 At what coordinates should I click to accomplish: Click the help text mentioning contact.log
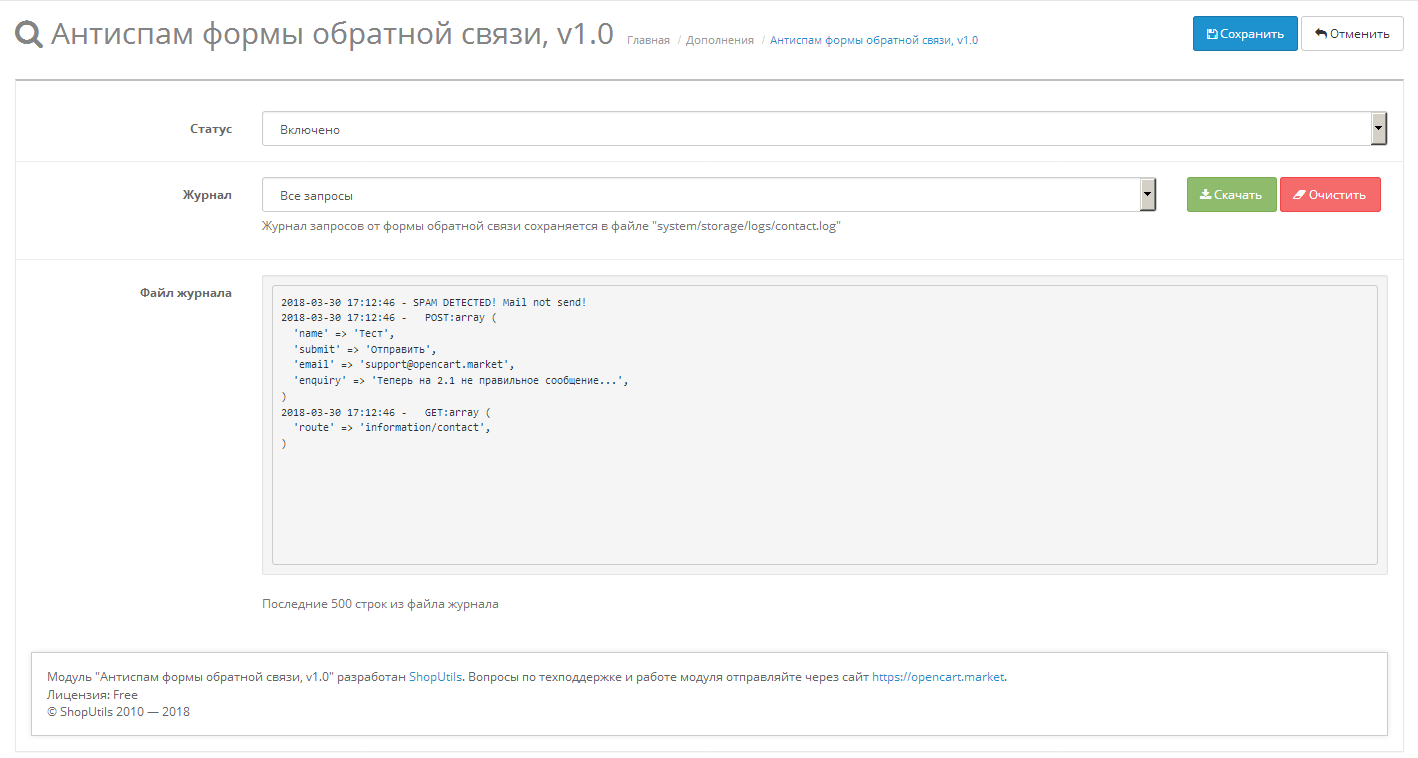coord(551,226)
